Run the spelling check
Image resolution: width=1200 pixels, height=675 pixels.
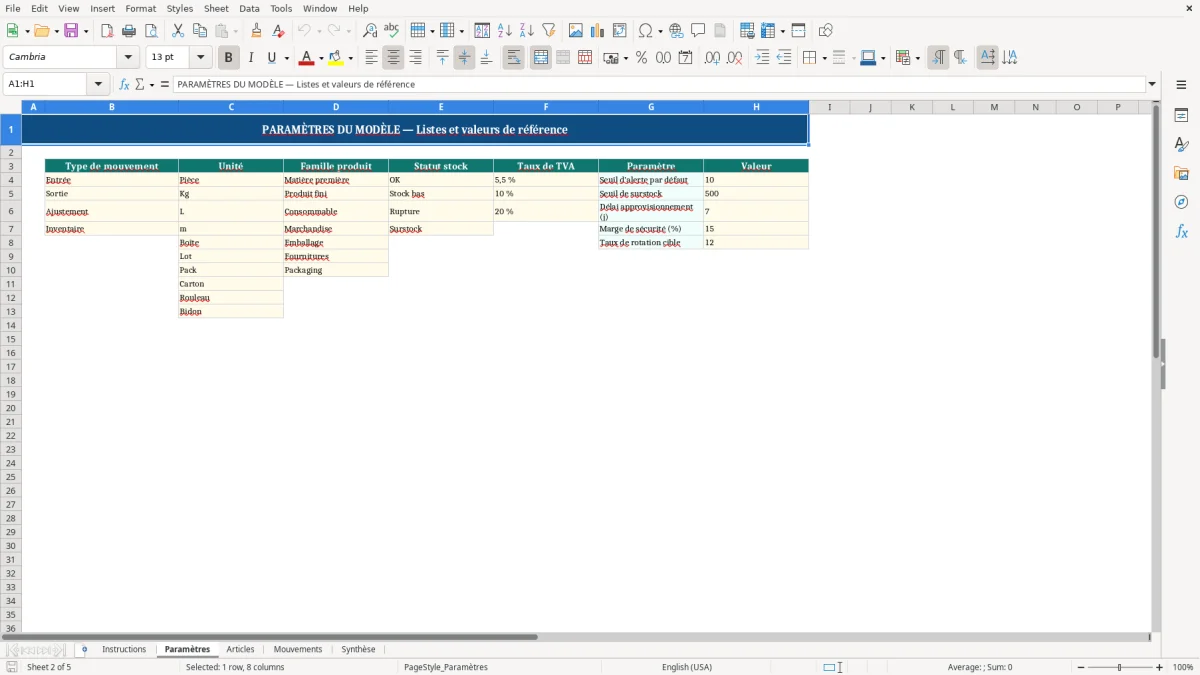tap(392, 31)
